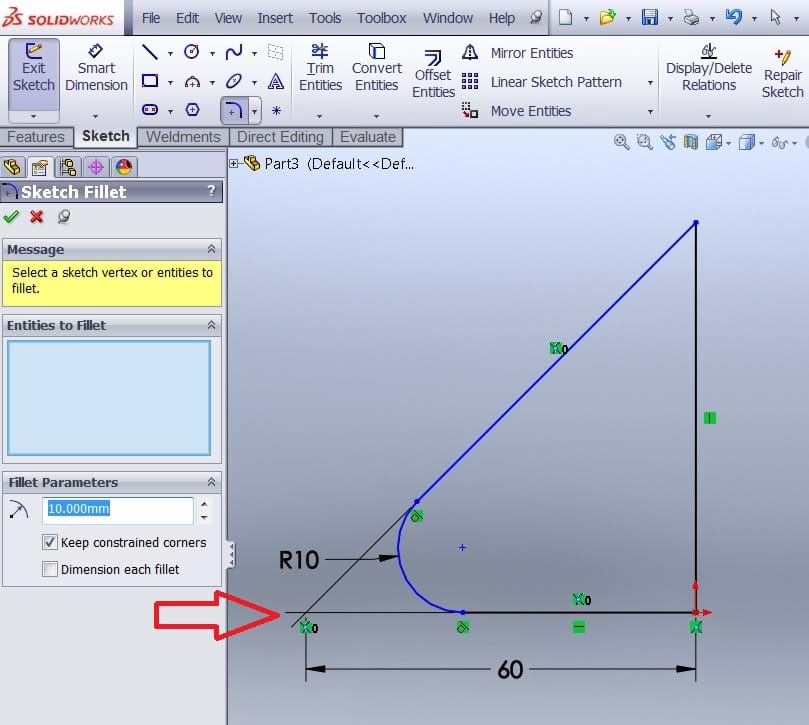This screenshot has width=809, height=725.
Task: Click Mirror Entities command
Action: pos(531,53)
